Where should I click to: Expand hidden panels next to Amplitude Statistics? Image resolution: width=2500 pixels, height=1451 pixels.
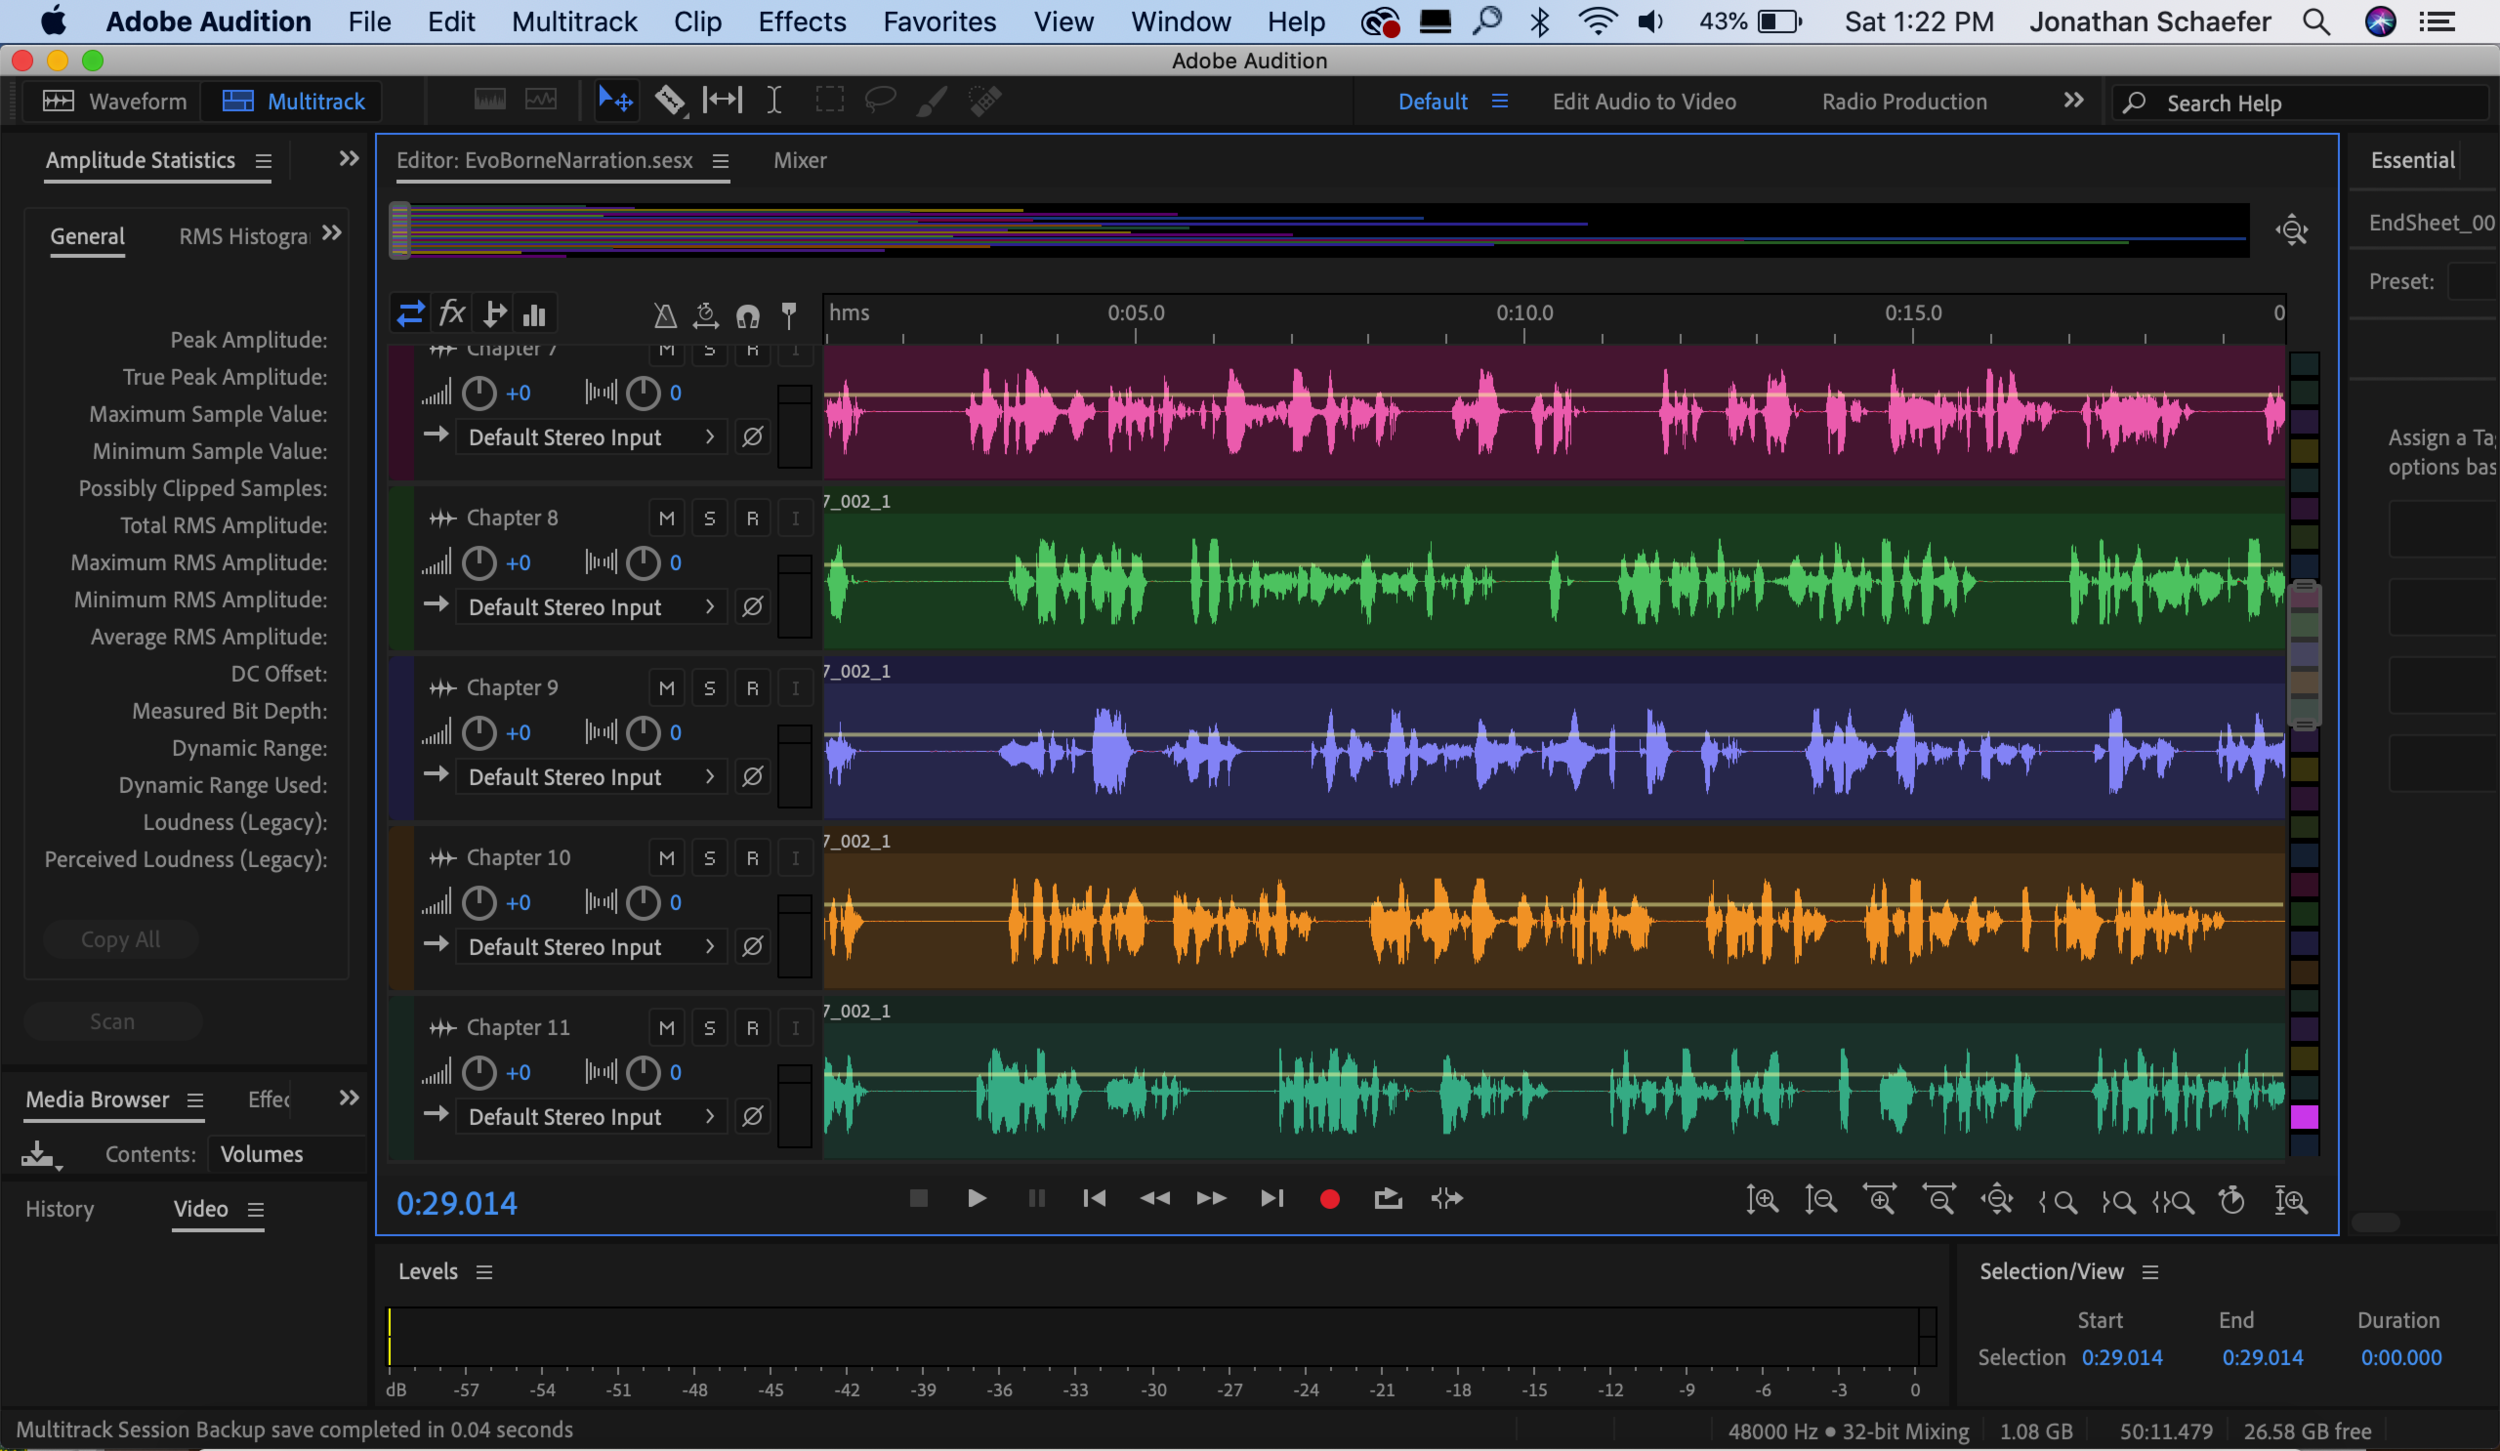coord(349,159)
